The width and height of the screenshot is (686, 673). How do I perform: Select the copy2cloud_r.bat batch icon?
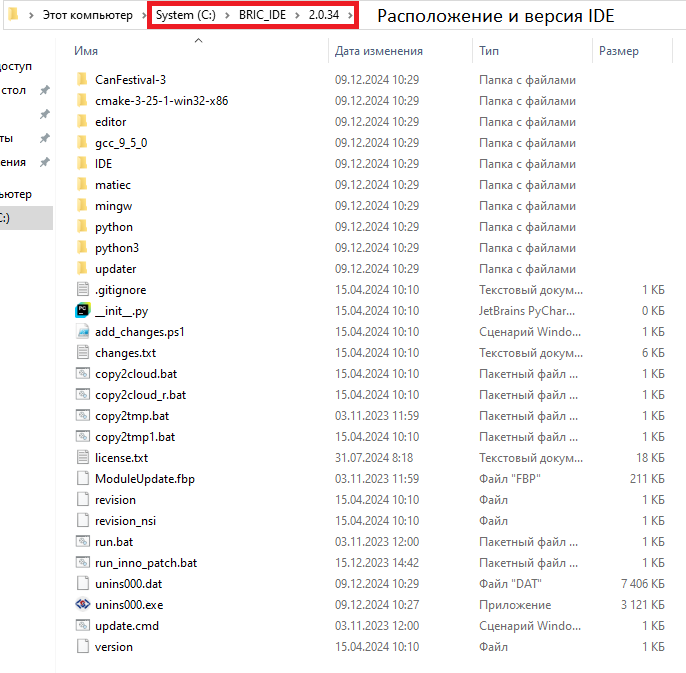point(83,394)
